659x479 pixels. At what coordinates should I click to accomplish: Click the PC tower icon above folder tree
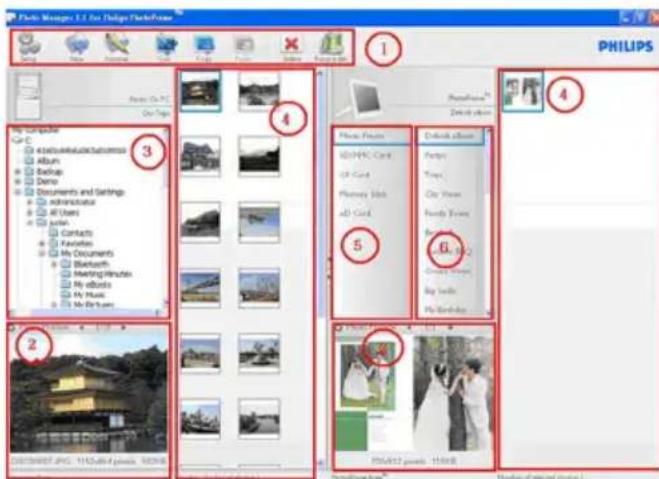coord(29,96)
